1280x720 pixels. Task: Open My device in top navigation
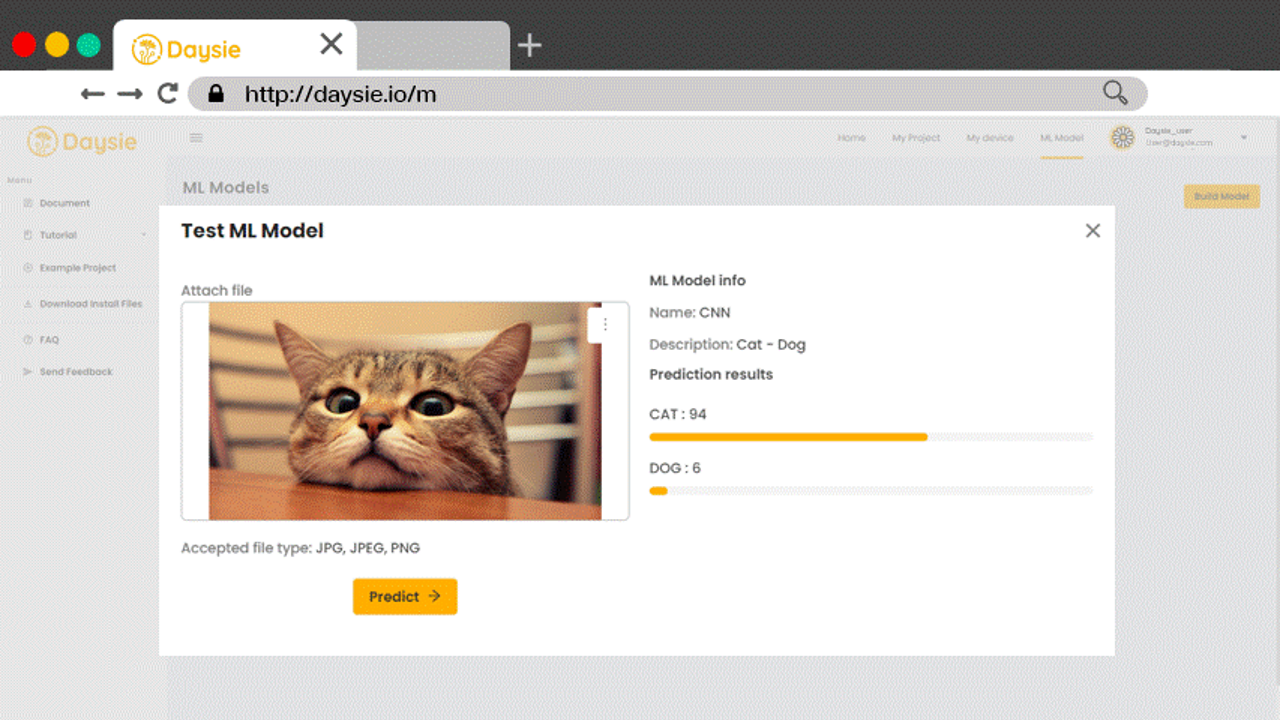[990, 138]
